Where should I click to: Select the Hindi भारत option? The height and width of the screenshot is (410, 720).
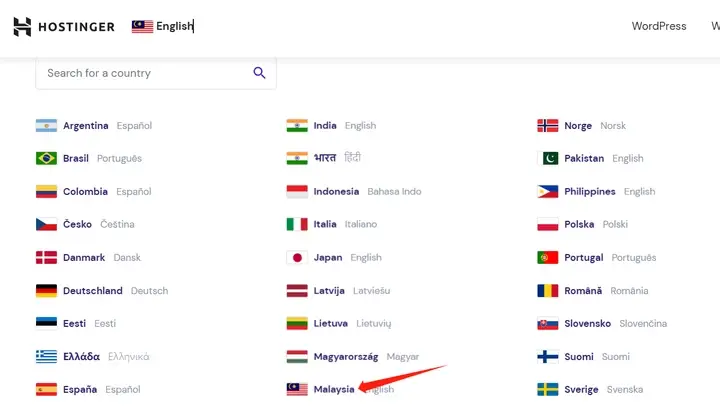324,158
